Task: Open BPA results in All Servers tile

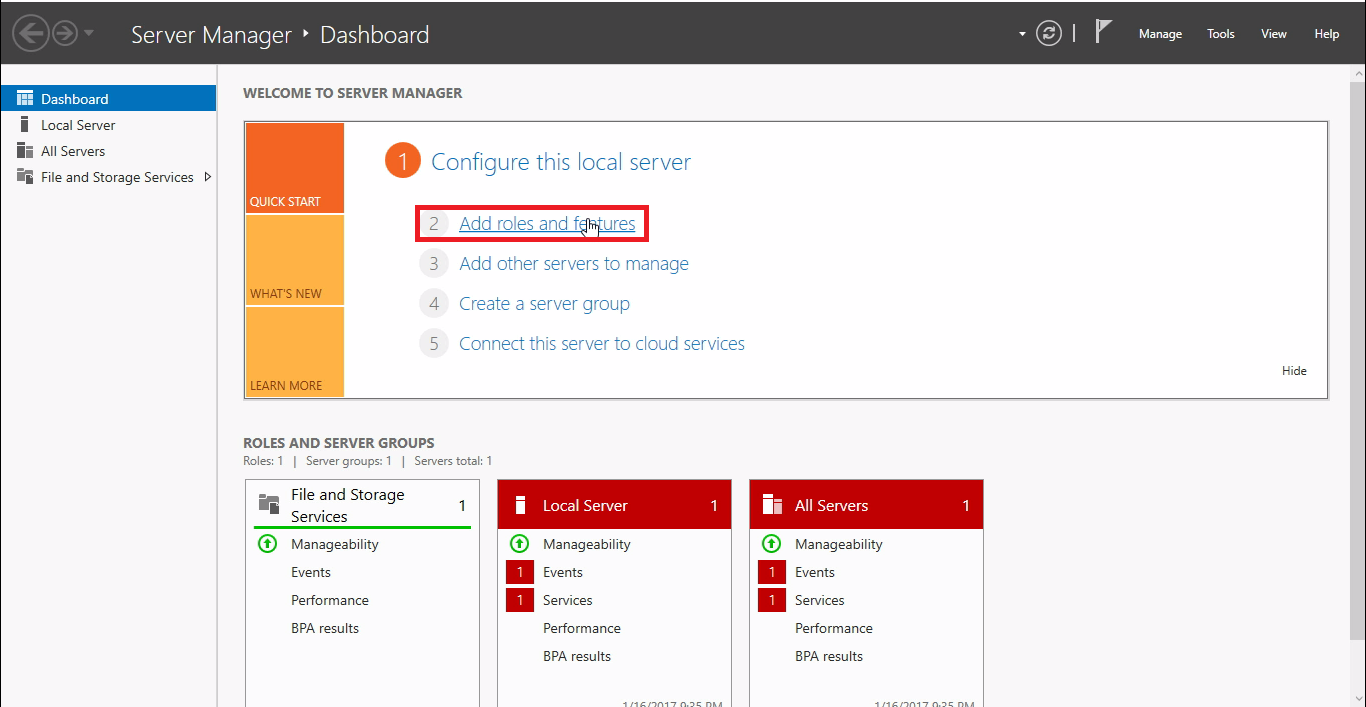Action: coord(829,656)
